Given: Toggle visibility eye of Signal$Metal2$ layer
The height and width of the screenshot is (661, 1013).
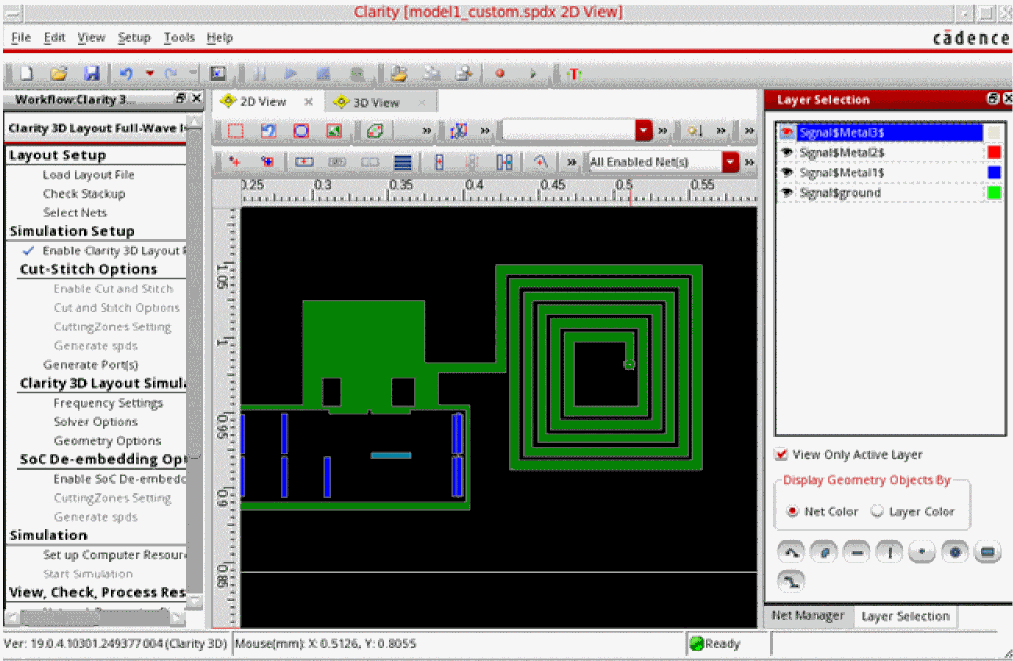Looking at the screenshot, I should [x=787, y=152].
